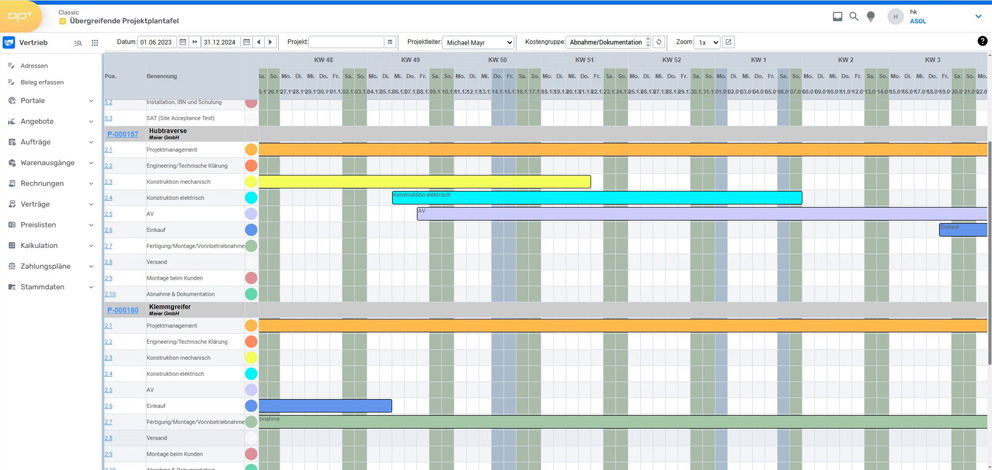Expand the user account chevron next to ASOL
992x470 pixels.
(978, 16)
